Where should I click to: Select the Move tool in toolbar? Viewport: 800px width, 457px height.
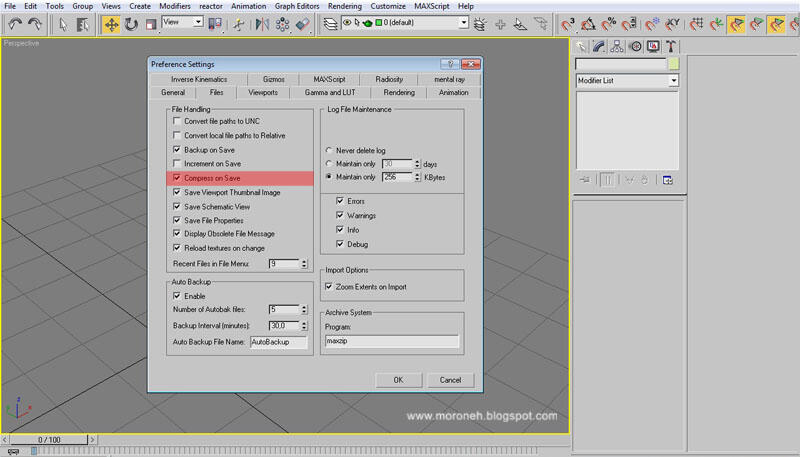click(x=111, y=23)
